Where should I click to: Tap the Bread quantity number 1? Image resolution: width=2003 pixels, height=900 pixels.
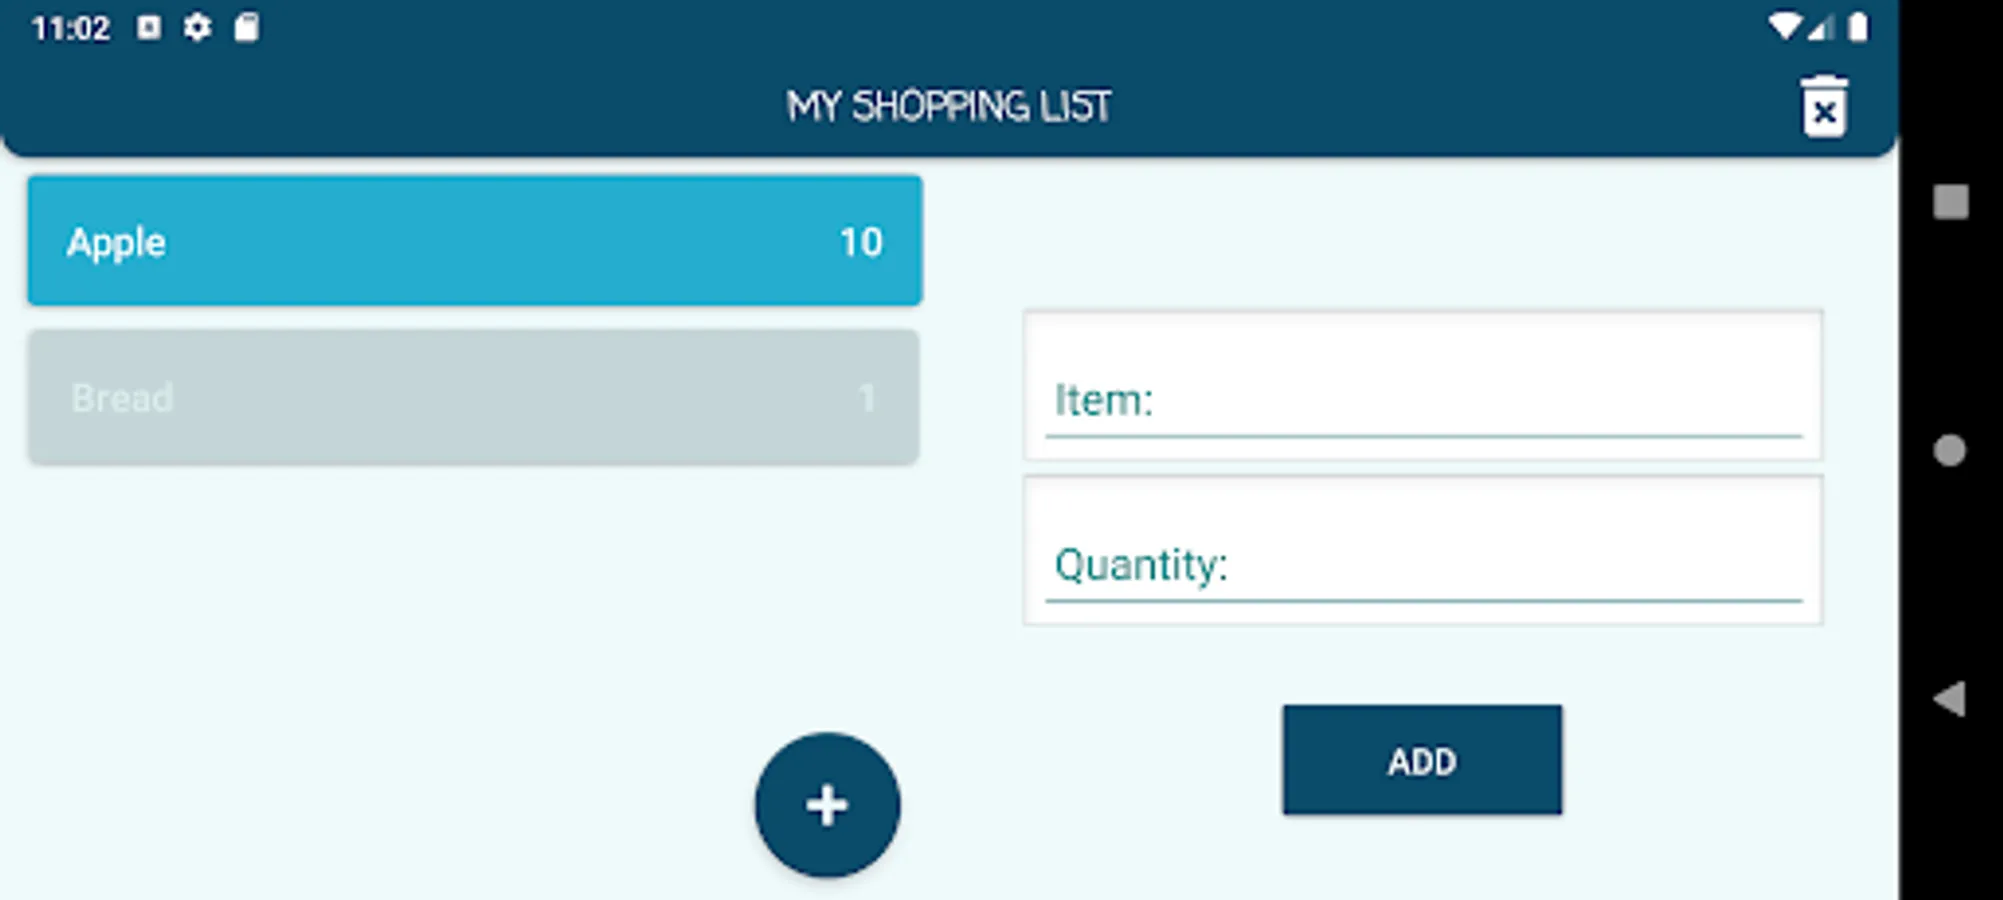866,398
